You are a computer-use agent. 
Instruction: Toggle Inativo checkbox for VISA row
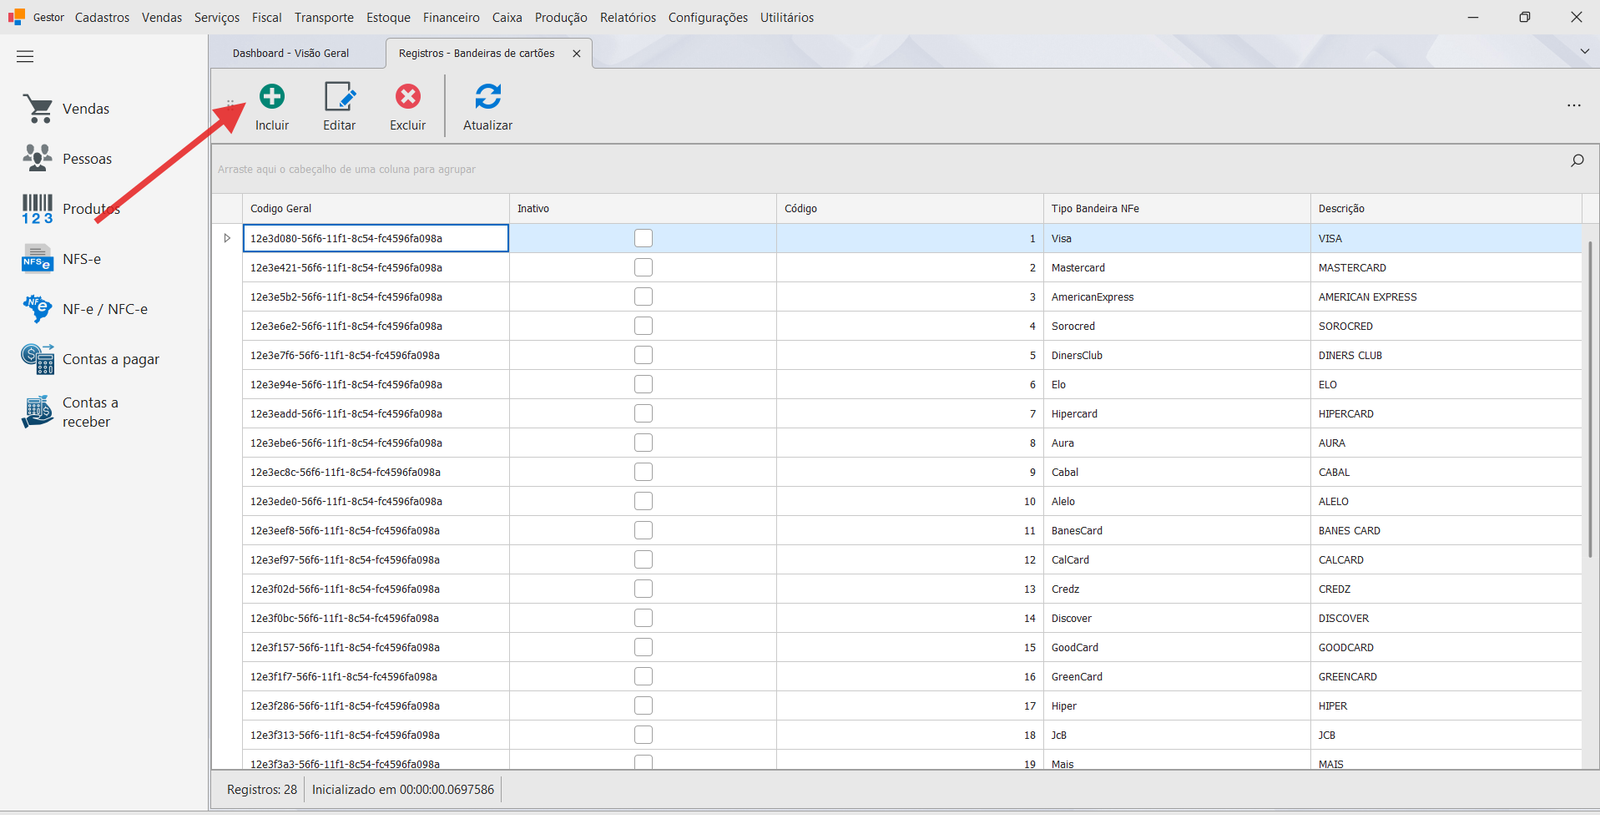point(643,238)
